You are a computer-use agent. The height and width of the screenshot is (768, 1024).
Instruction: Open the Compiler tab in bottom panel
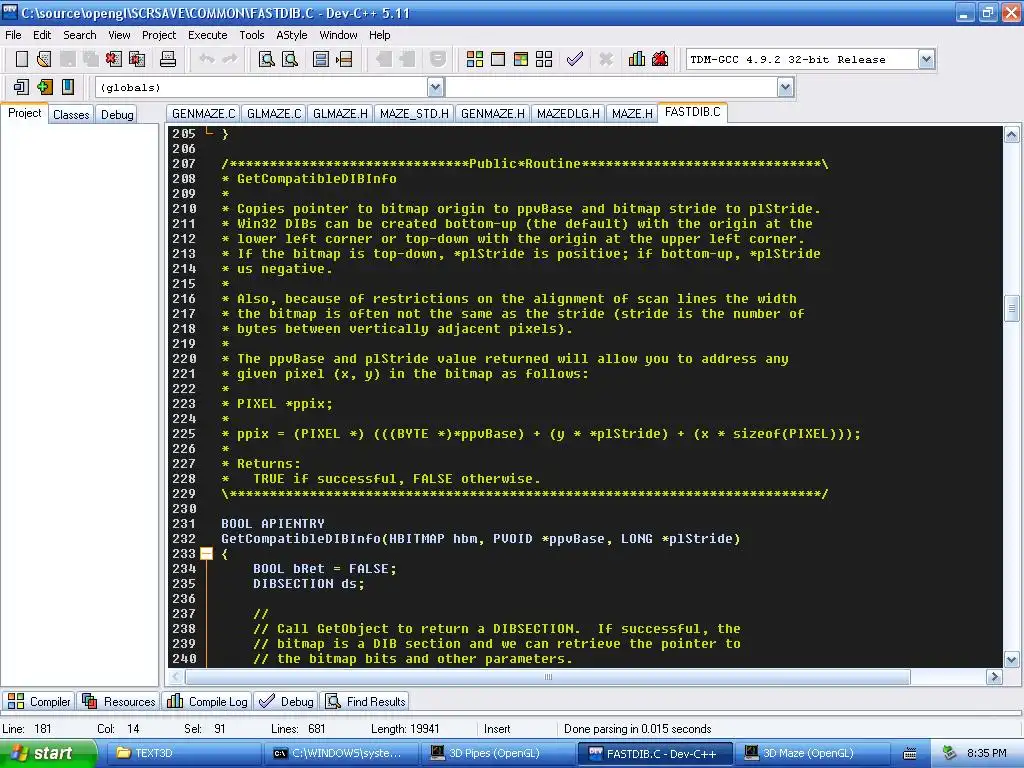(39, 701)
